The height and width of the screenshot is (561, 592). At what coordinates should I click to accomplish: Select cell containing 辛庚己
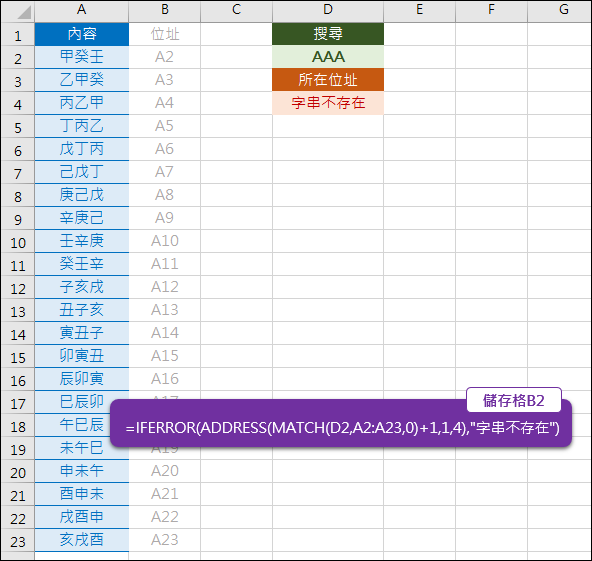(82, 218)
